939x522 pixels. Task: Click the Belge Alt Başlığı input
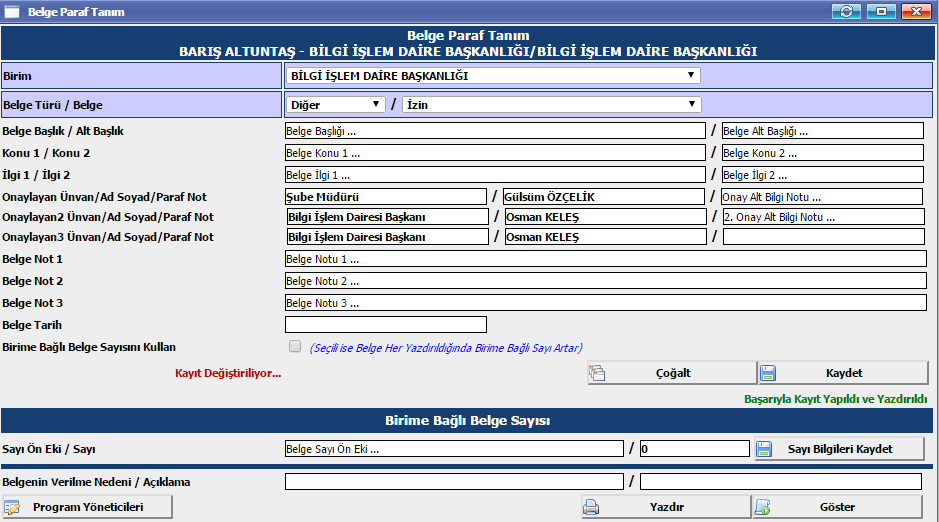[x=822, y=131]
